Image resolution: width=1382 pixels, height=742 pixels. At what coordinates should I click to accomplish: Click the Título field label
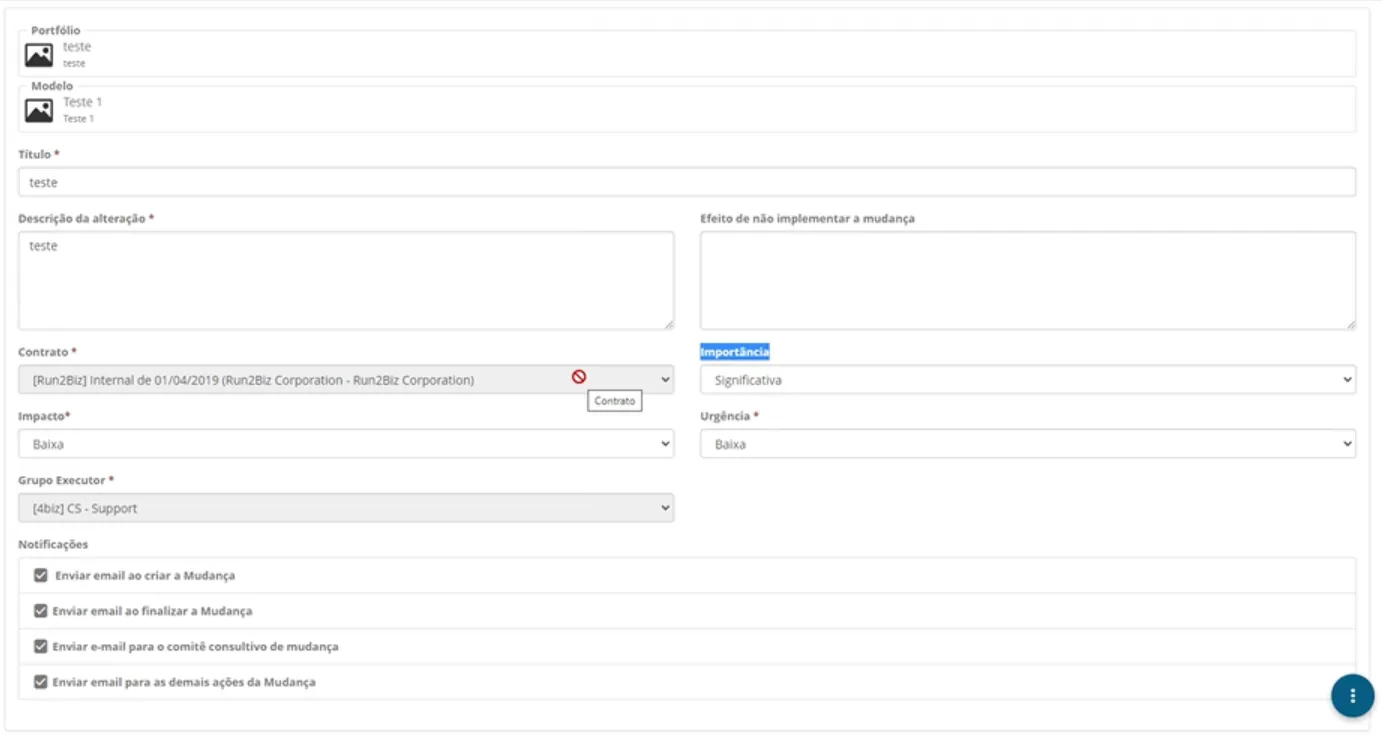coord(39,154)
